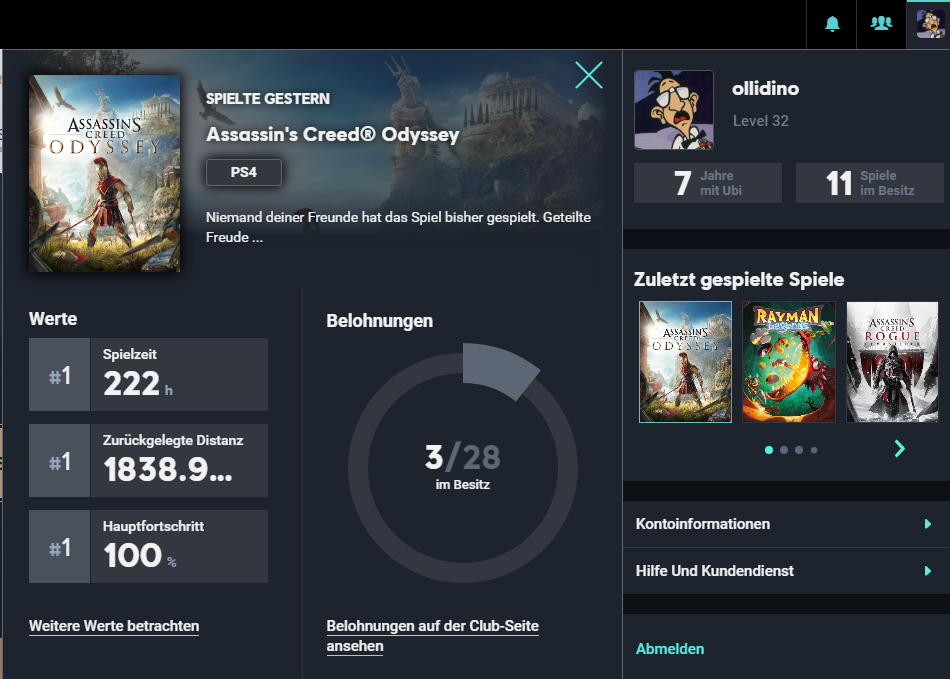Click ollidino's large profile picture
Image resolution: width=950 pixels, height=679 pixels.
674,110
